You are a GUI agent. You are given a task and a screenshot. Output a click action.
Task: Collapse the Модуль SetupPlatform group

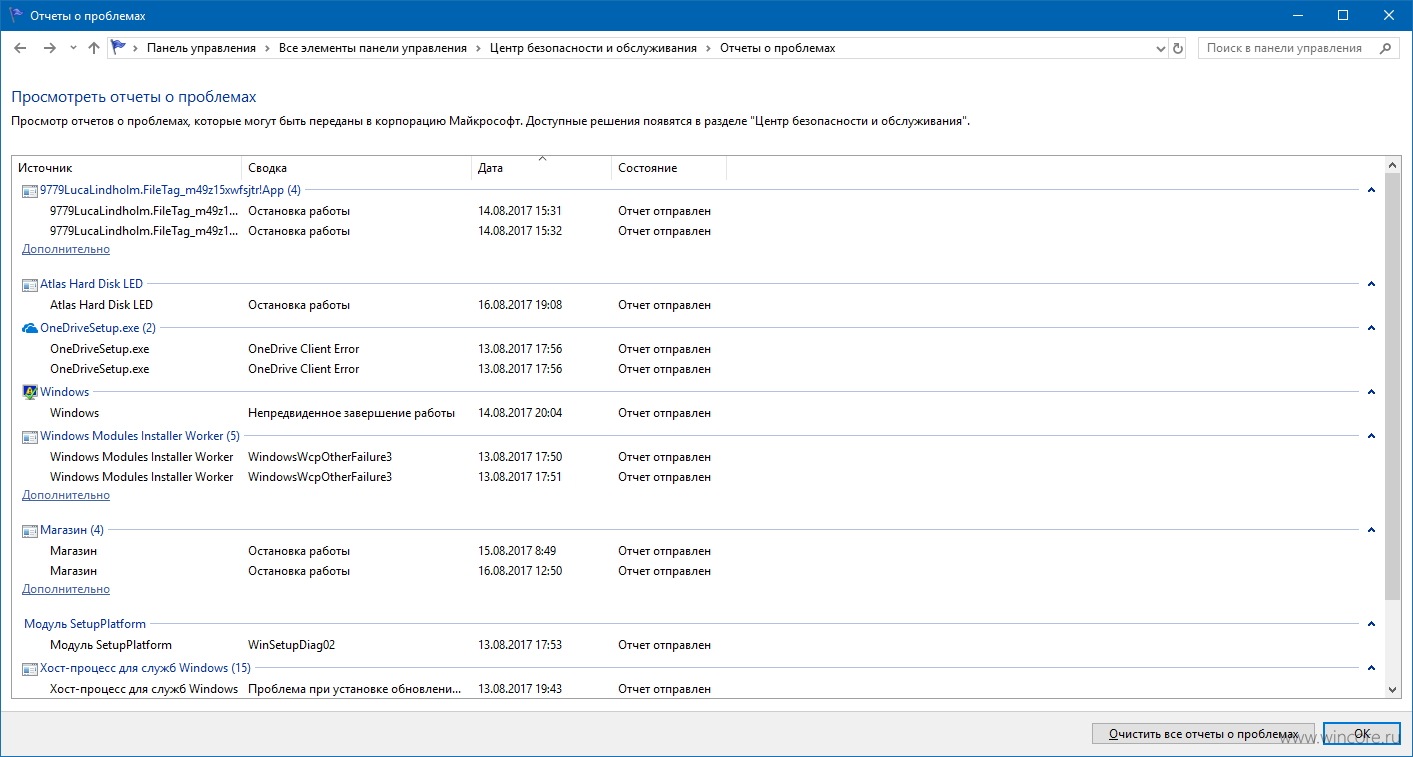[x=1371, y=624]
